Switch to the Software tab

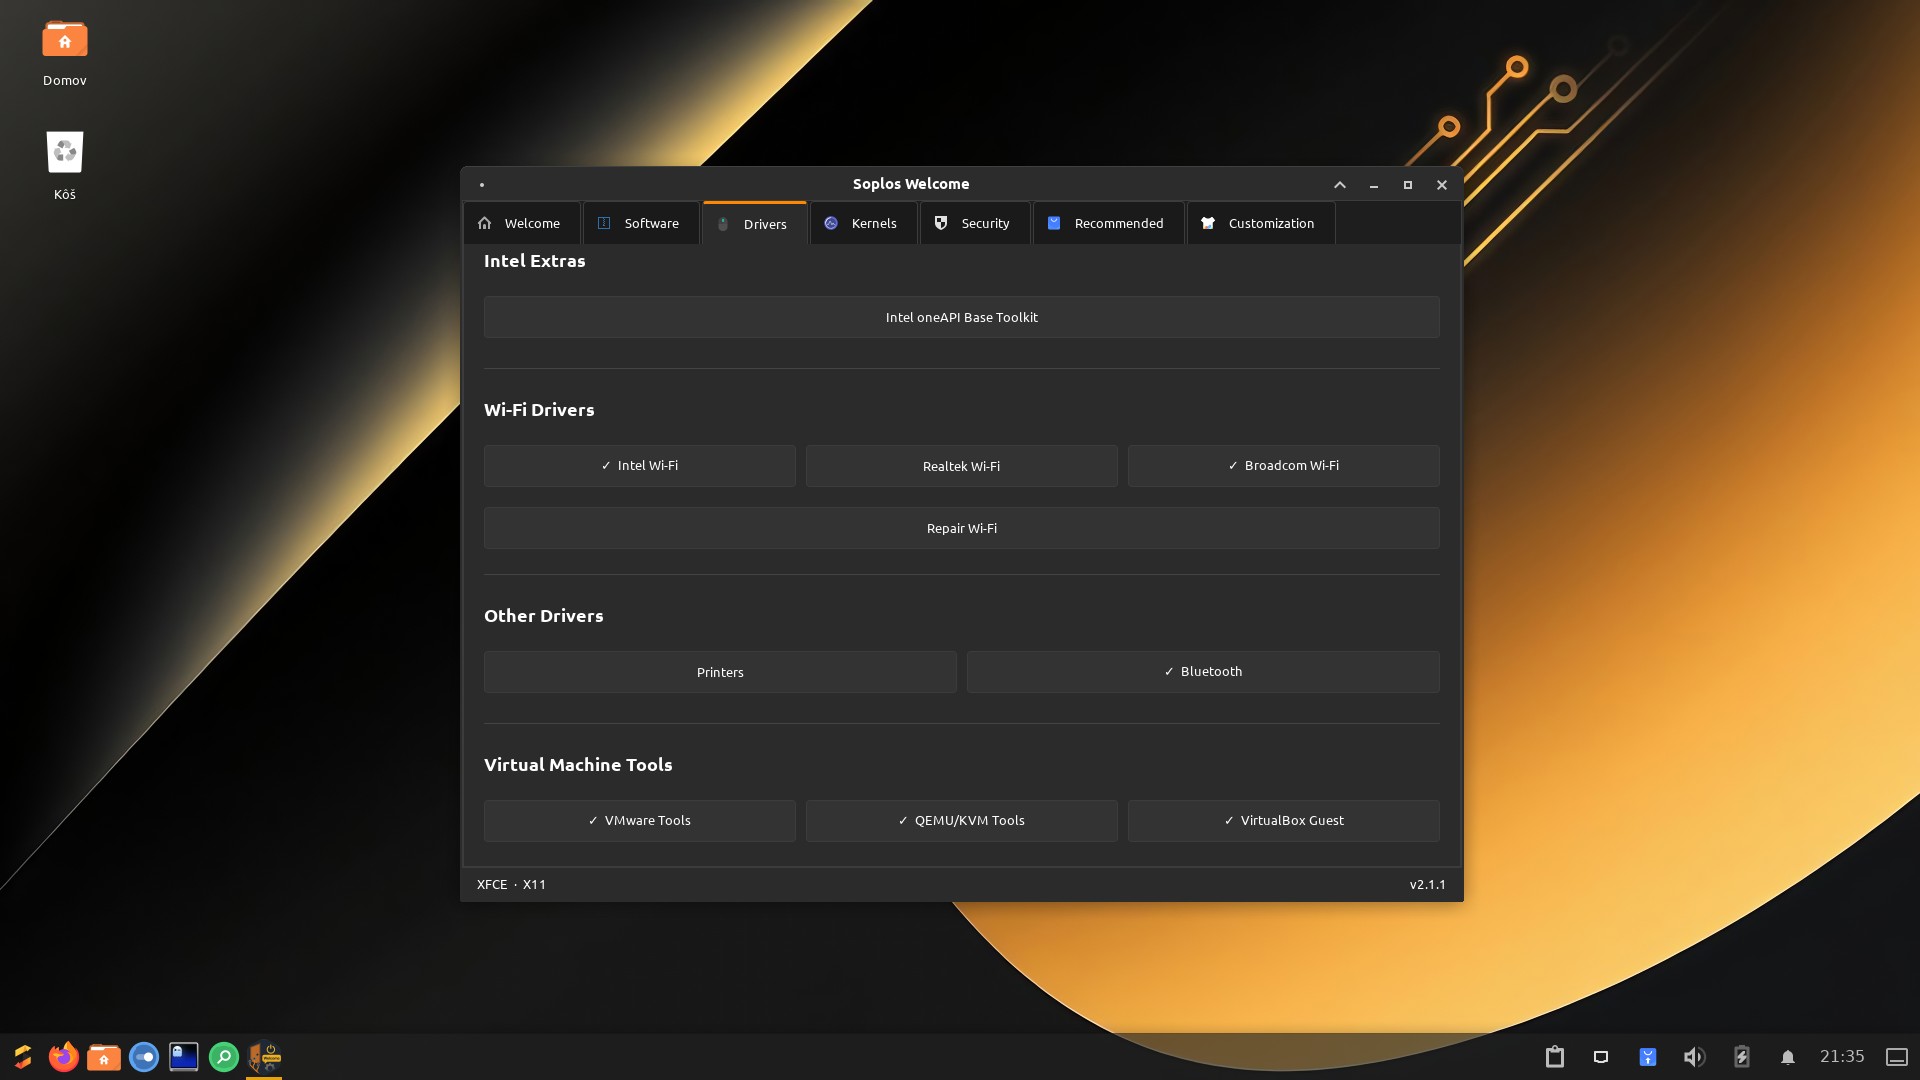tap(641, 223)
